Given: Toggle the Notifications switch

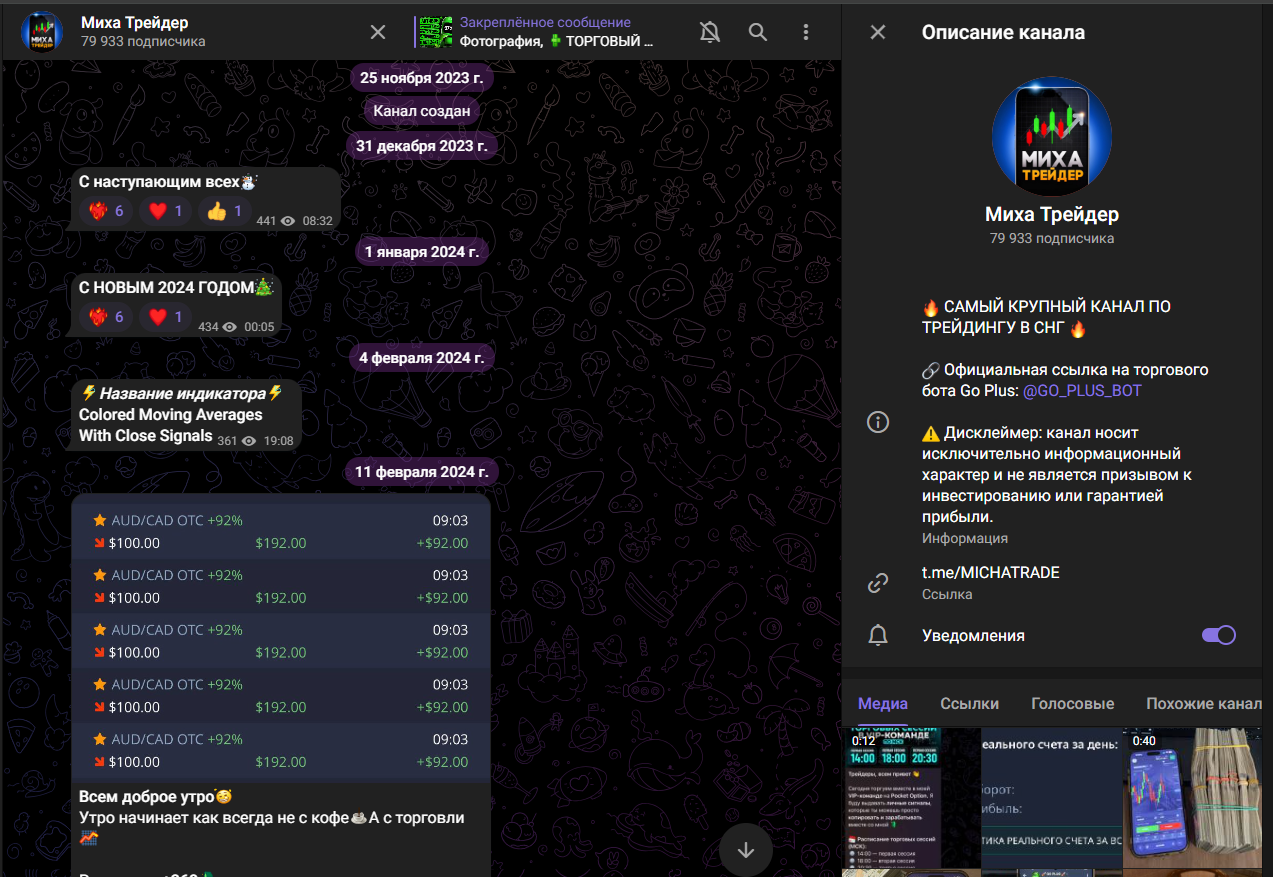Looking at the screenshot, I should [x=1218, y=635].
